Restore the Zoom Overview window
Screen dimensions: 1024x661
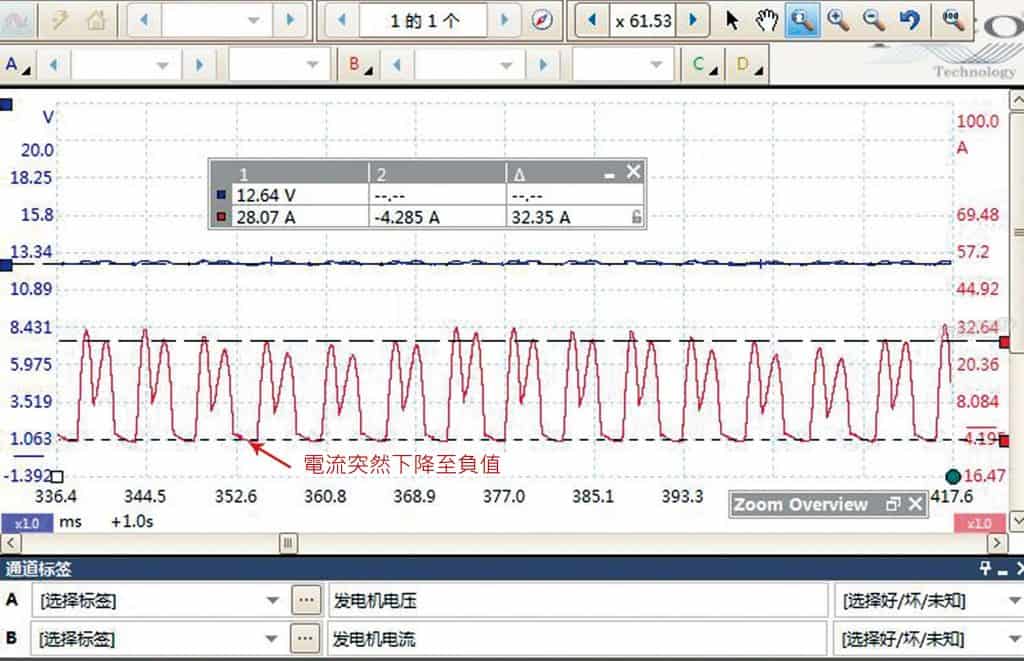click(x=893, y=504)
